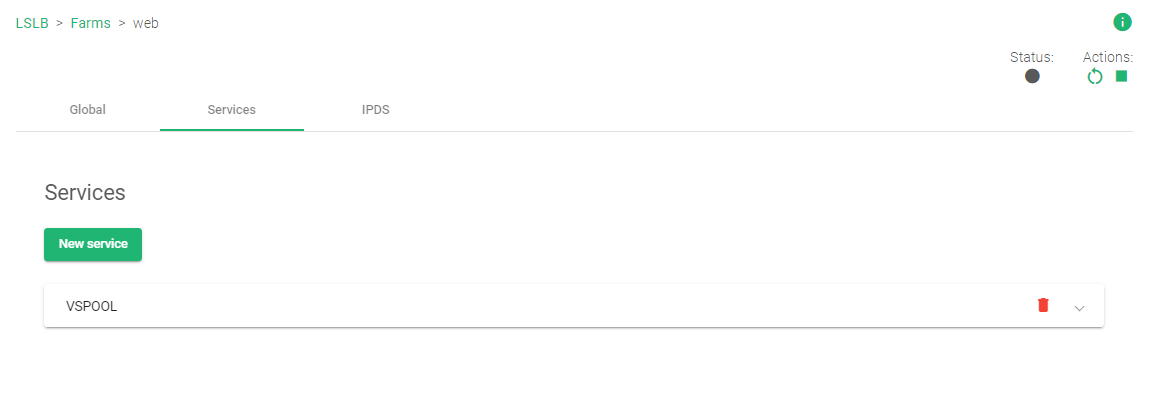
Task: Navigate to Farms in the breadcrumb
Action: [90, 23]
